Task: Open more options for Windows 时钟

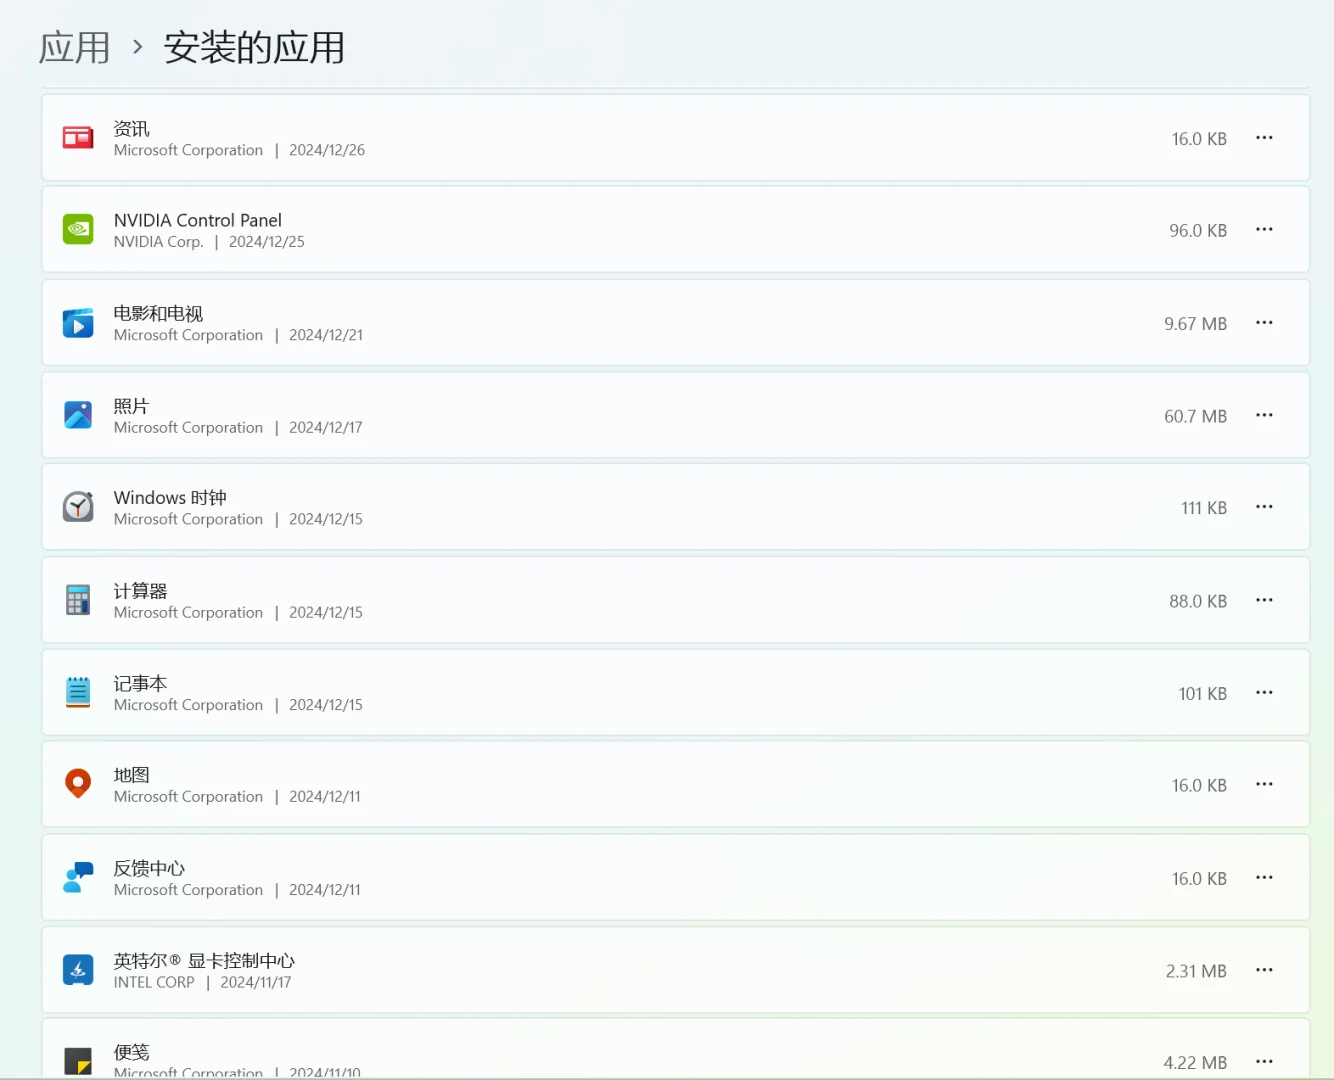Action: 1264,507
